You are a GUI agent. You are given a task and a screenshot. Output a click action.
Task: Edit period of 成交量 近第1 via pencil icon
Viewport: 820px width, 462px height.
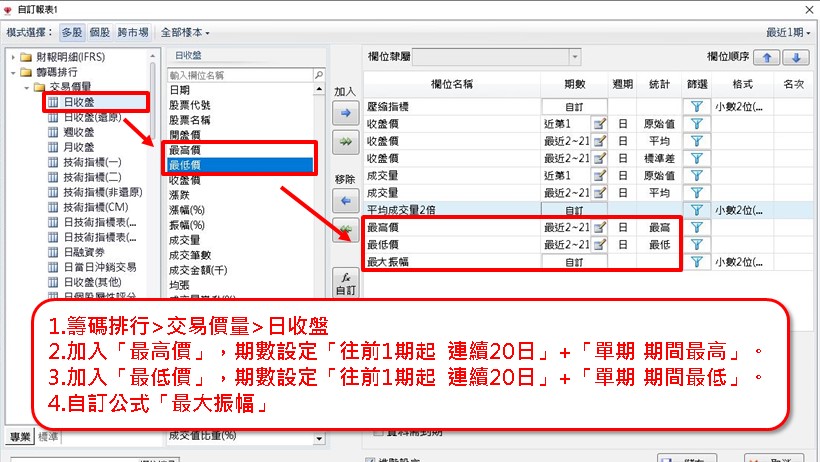599,176
